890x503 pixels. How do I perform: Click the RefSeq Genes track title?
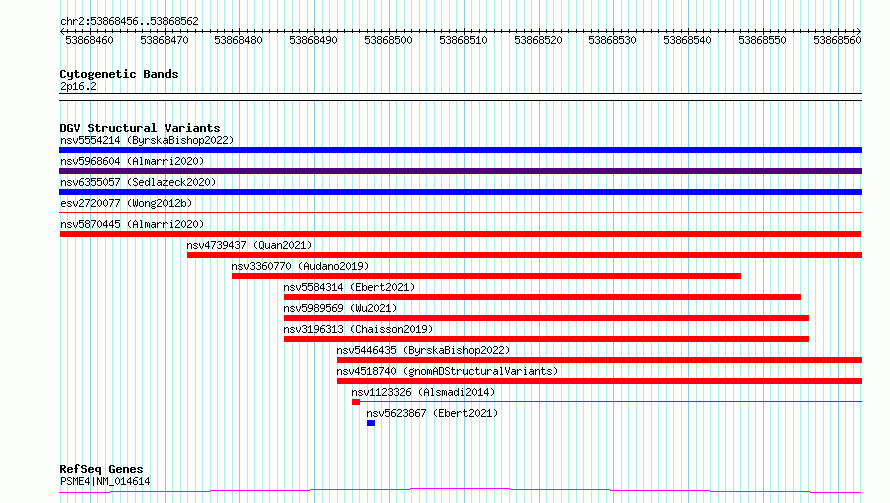point(102,469)
